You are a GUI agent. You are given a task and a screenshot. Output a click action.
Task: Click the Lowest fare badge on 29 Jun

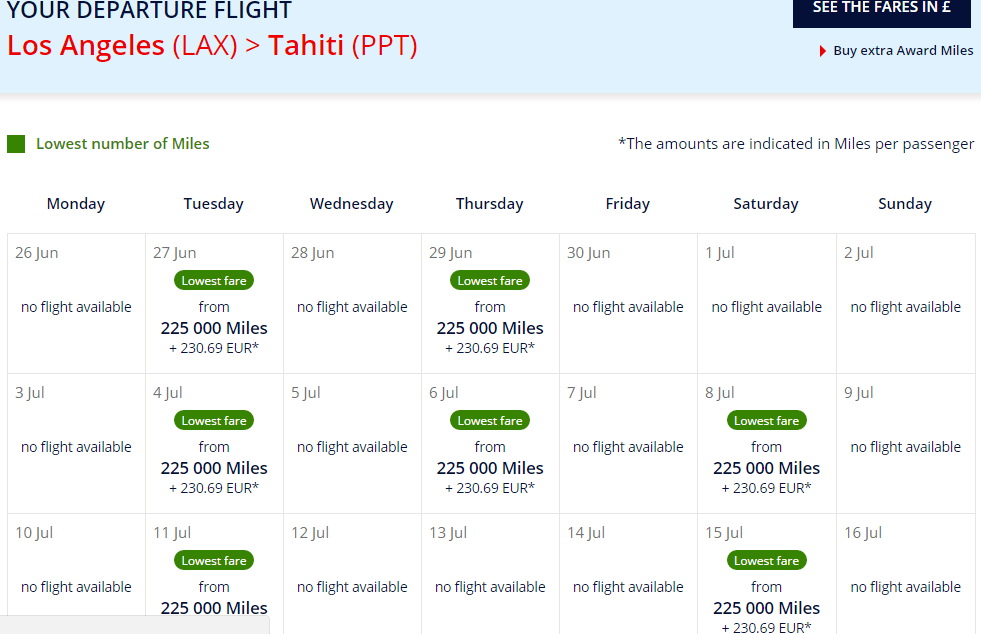pos(490,280)
